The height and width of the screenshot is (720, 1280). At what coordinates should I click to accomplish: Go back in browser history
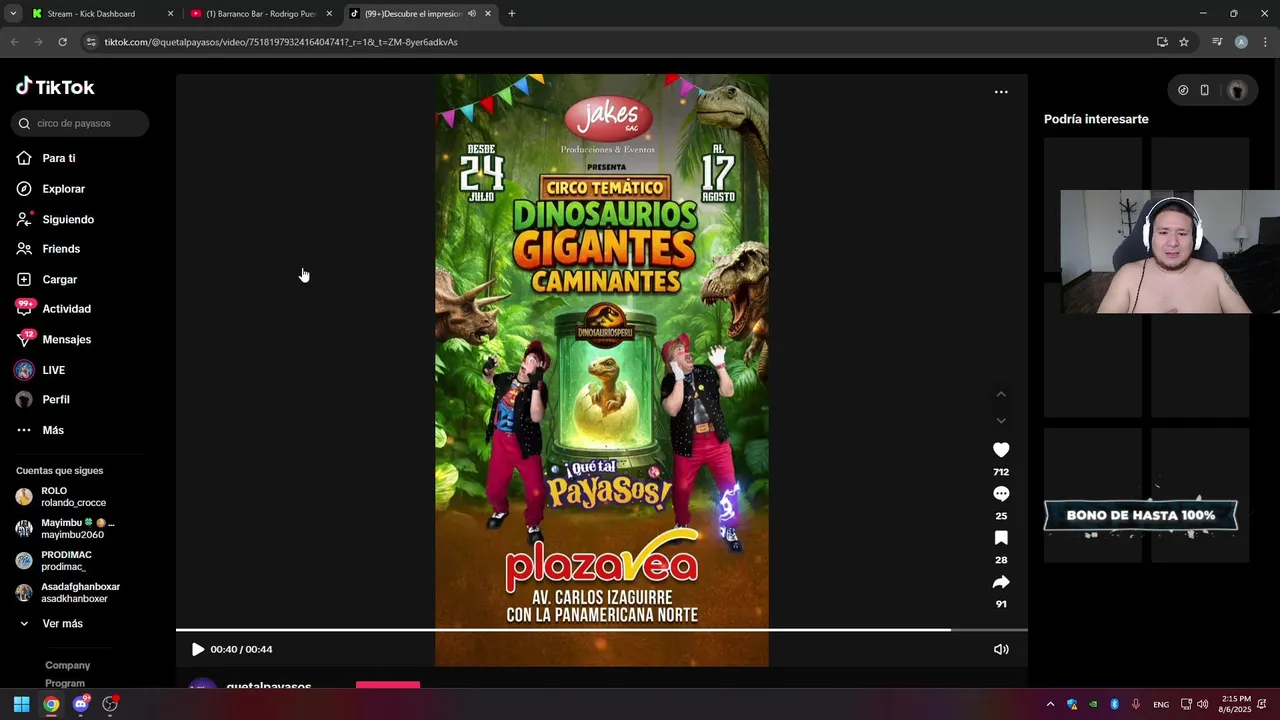click(14, 42)
